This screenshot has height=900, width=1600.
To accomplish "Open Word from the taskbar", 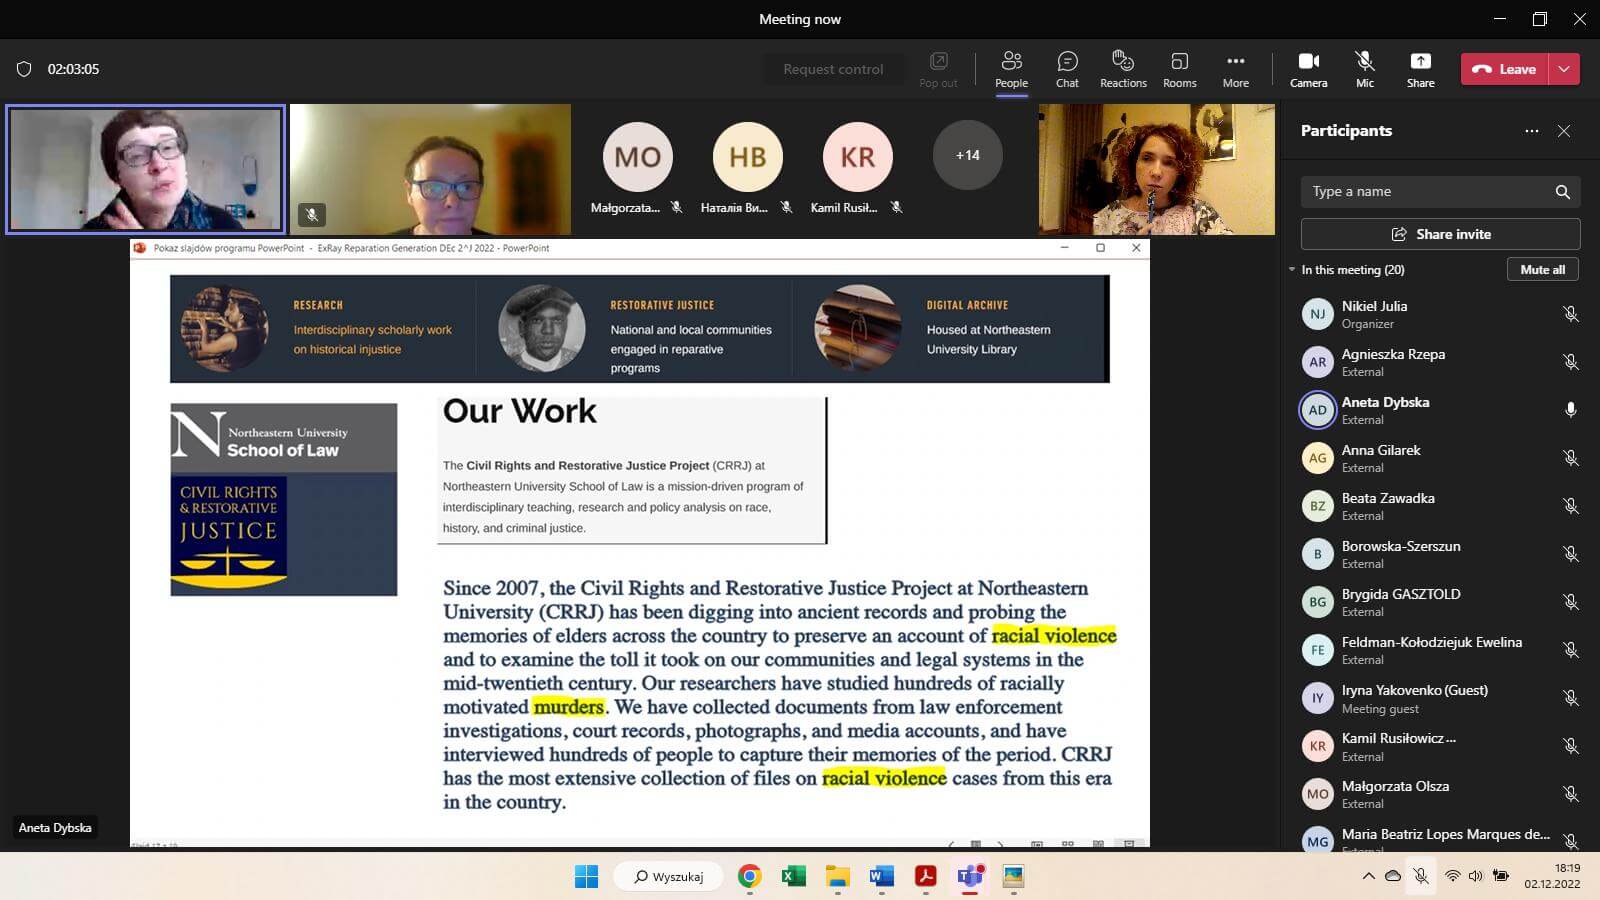I will pos(881,876).
